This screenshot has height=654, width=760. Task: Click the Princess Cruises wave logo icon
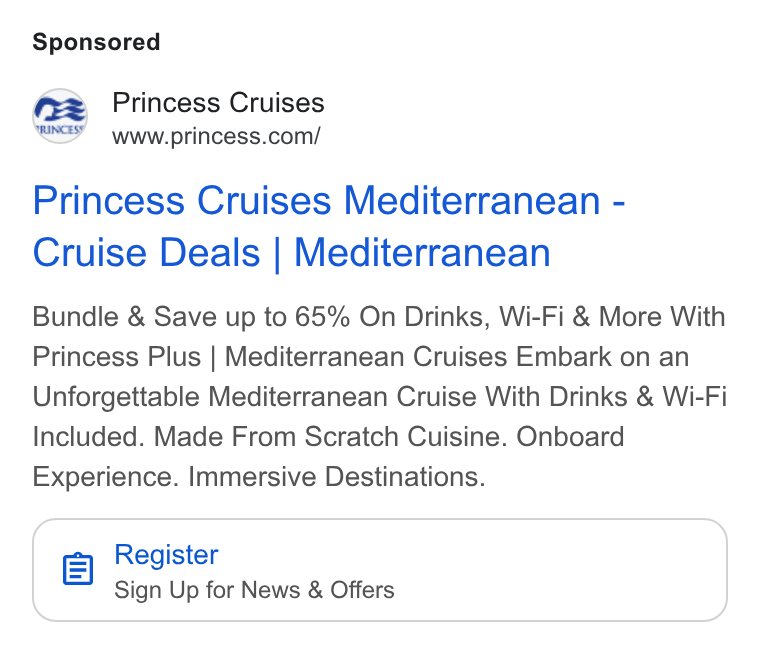pos(60,116)
